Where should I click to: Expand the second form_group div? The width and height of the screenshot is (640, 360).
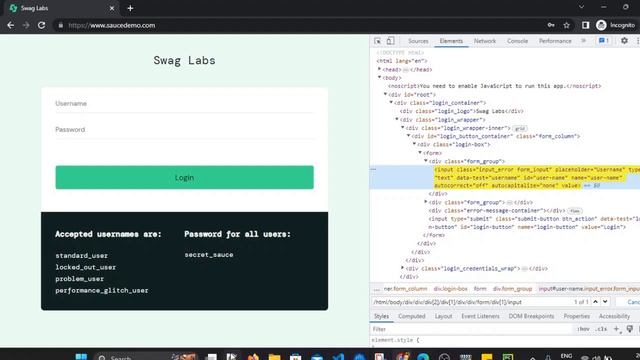tap(426, 202)
